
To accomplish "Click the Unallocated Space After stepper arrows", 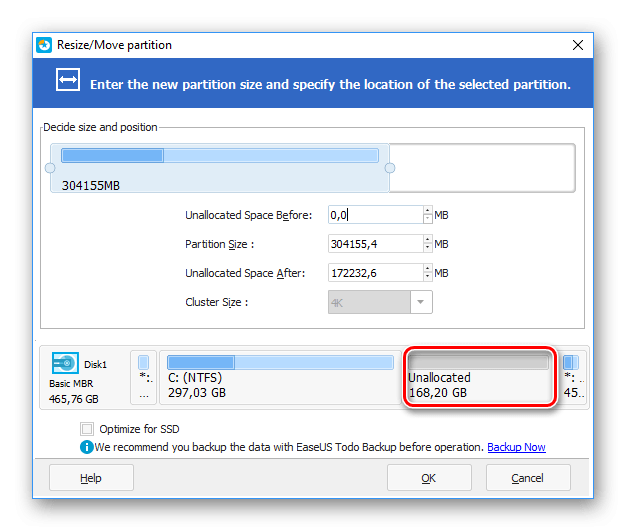I will pyautogui.click(x=428, y=273).
